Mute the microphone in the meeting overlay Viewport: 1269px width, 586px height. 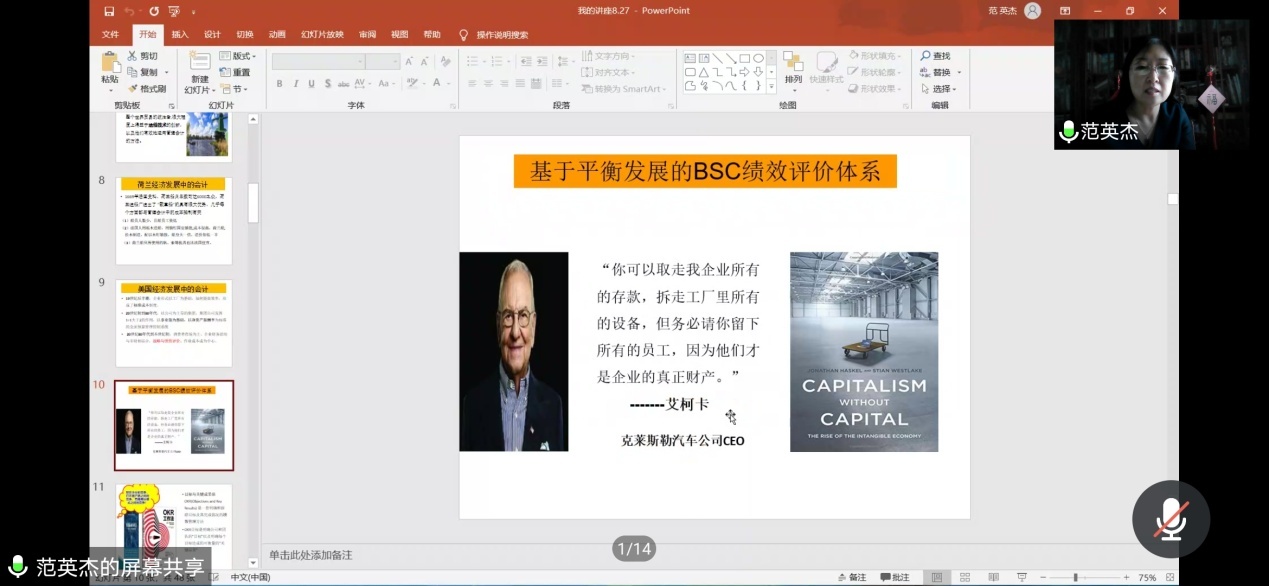(1171, 518)
